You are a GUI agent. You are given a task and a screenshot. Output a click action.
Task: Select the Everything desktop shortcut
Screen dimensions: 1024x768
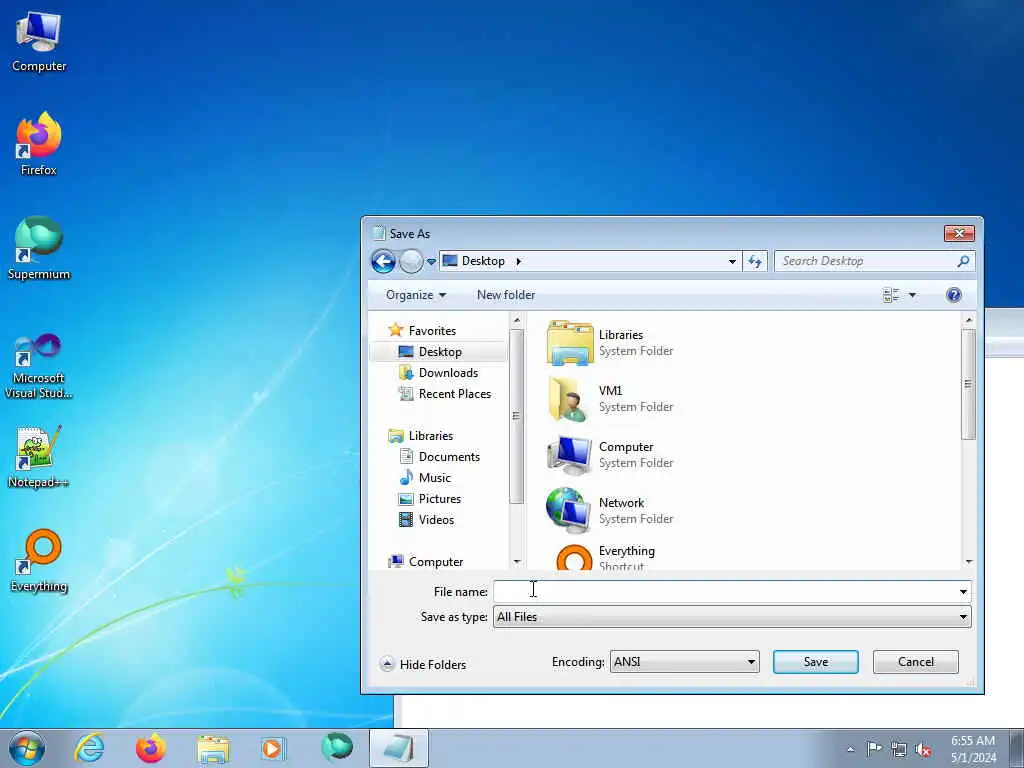tap(39, 560)
